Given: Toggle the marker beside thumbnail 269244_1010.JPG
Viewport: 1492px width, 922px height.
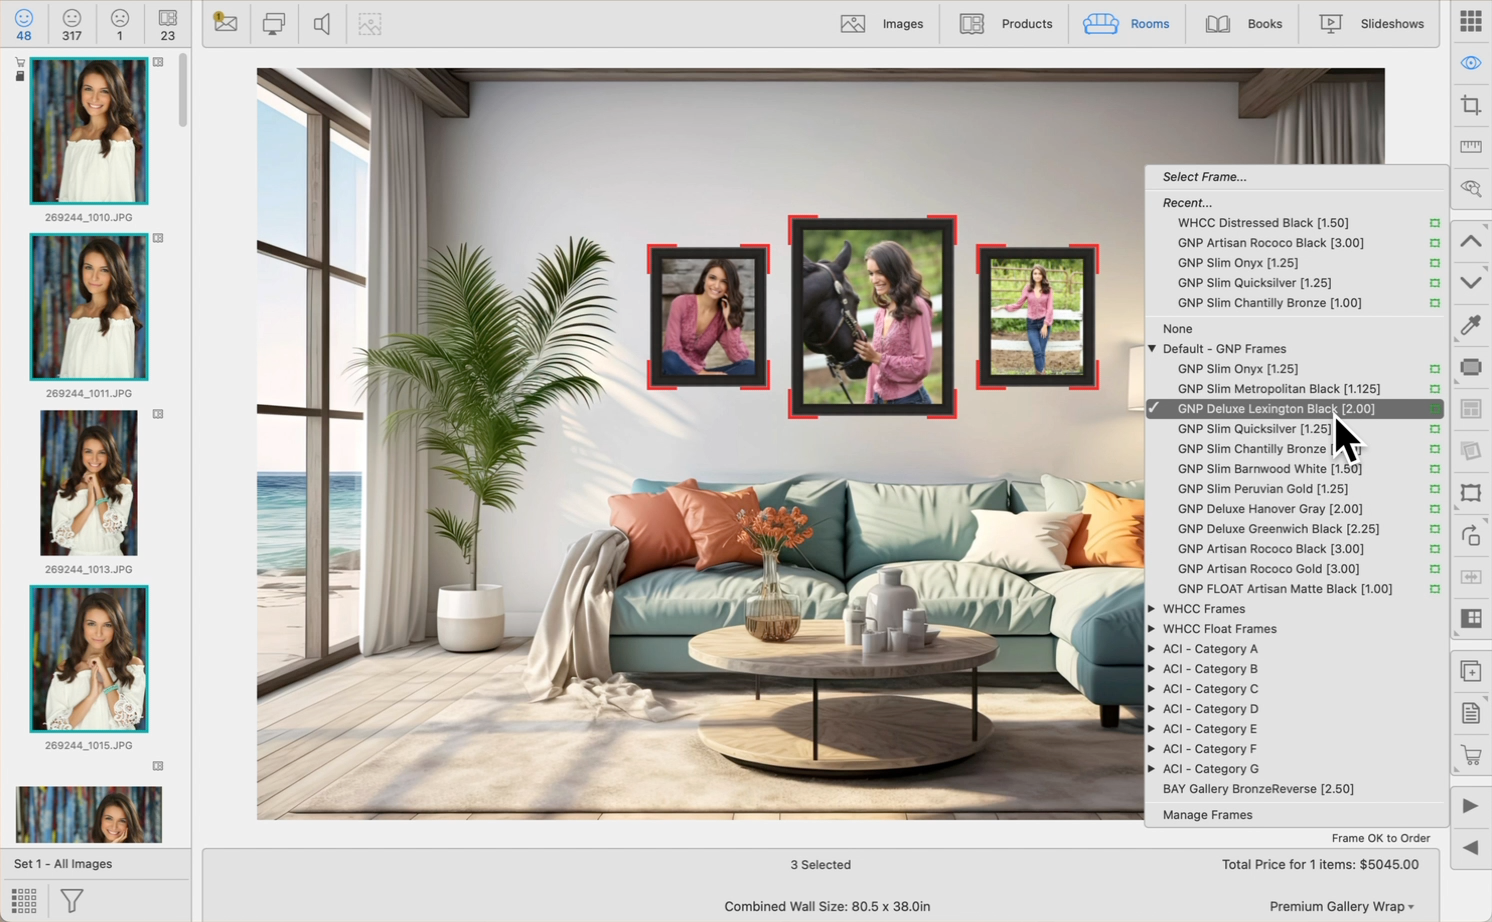Looking at the screenshot, I should tap(158, 62).
